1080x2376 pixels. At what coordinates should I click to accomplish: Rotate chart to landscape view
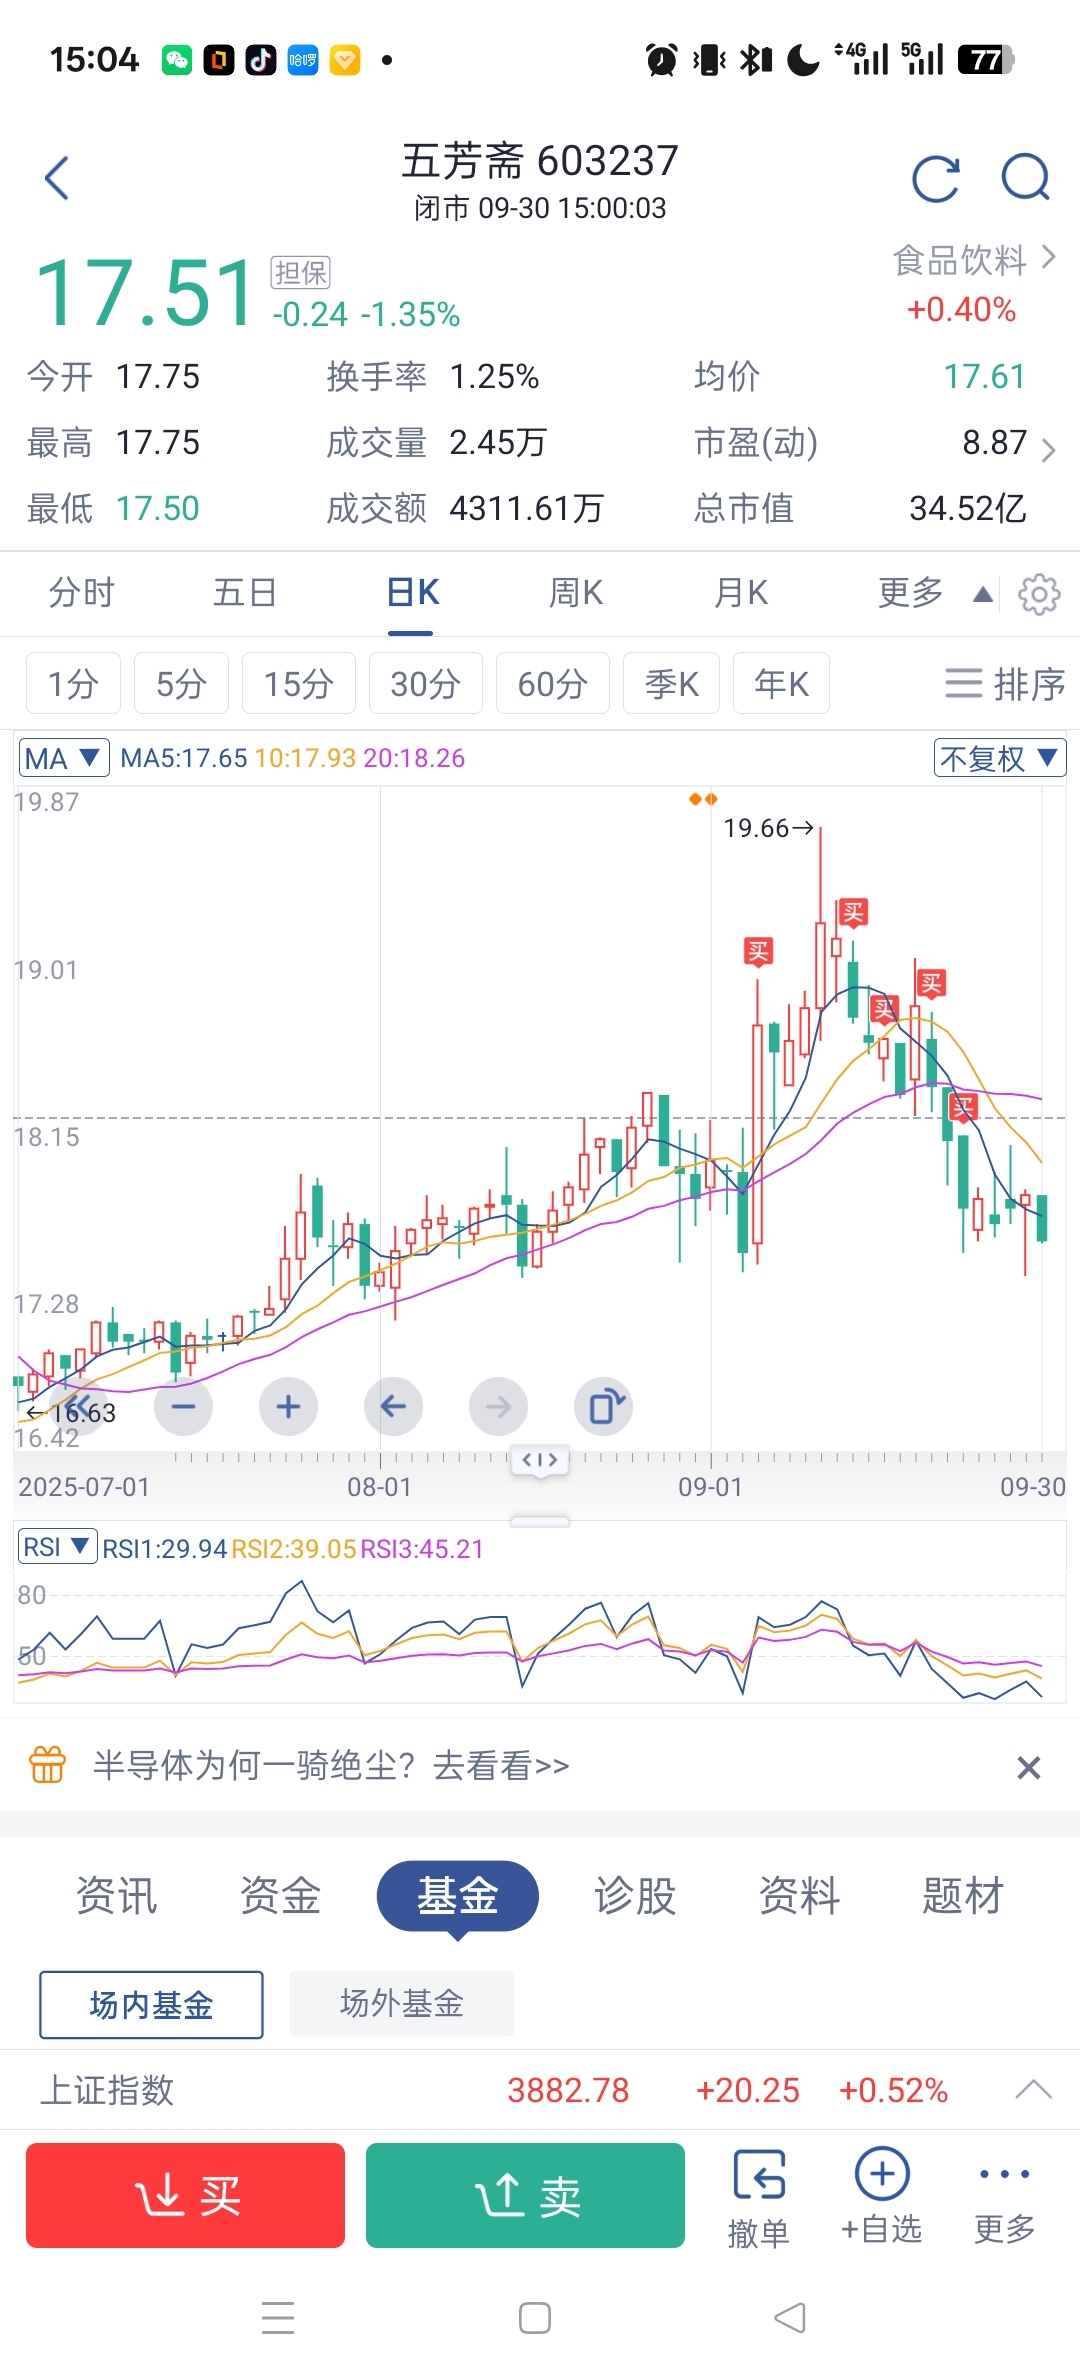pos(603,1407)
